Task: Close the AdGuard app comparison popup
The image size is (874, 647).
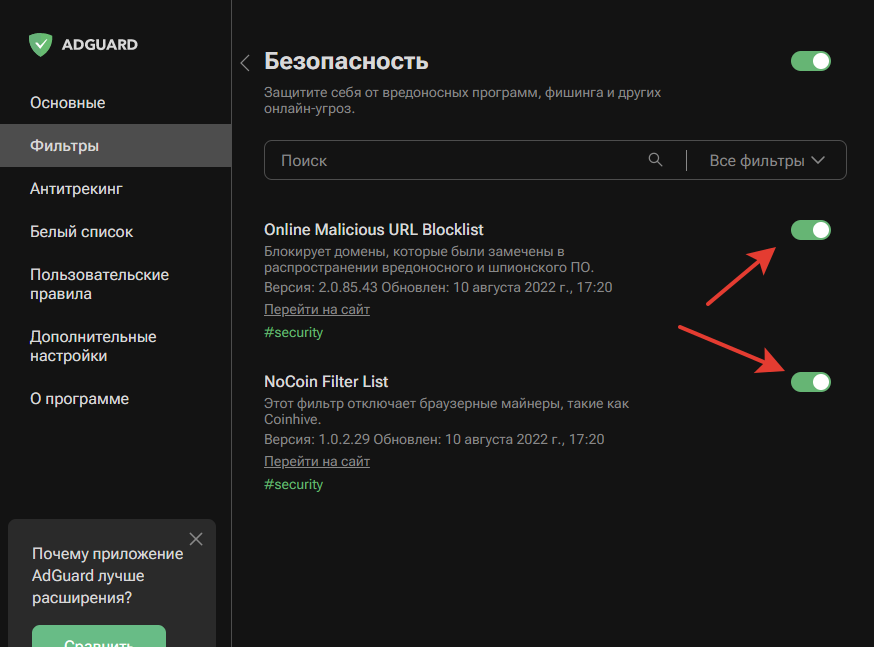Action: [196, 539]
